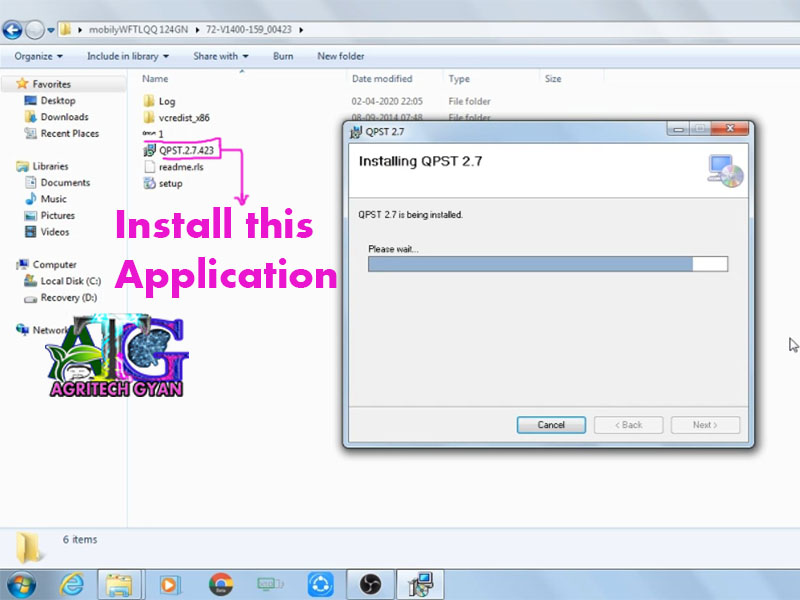The height and width of the screenshot is (600, 800).
Task: Click the installation progress bar
Action: 548,264
